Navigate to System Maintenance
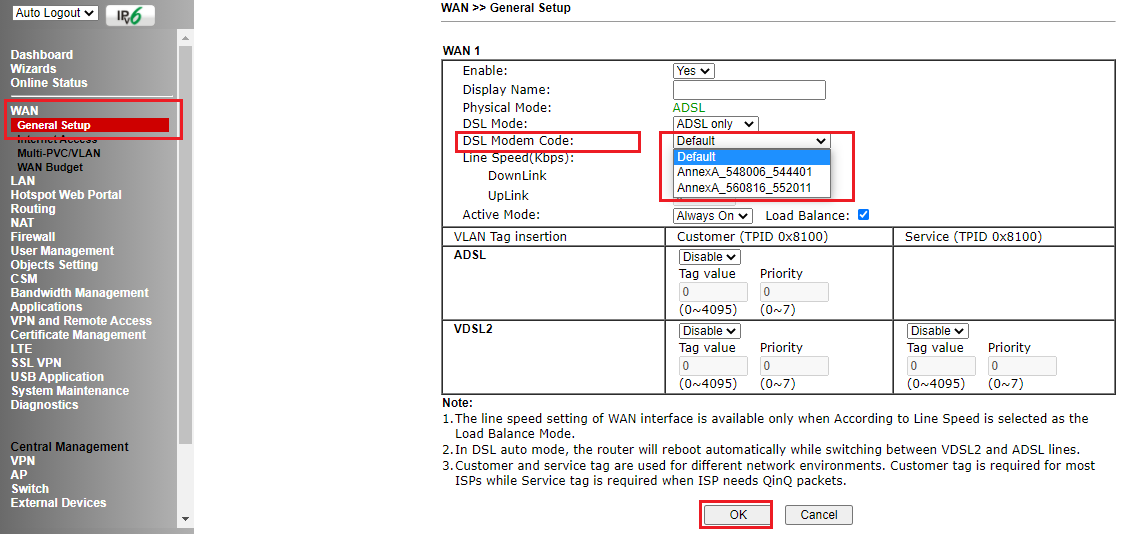Viewport: 1130px width, 534px height. 70,391
